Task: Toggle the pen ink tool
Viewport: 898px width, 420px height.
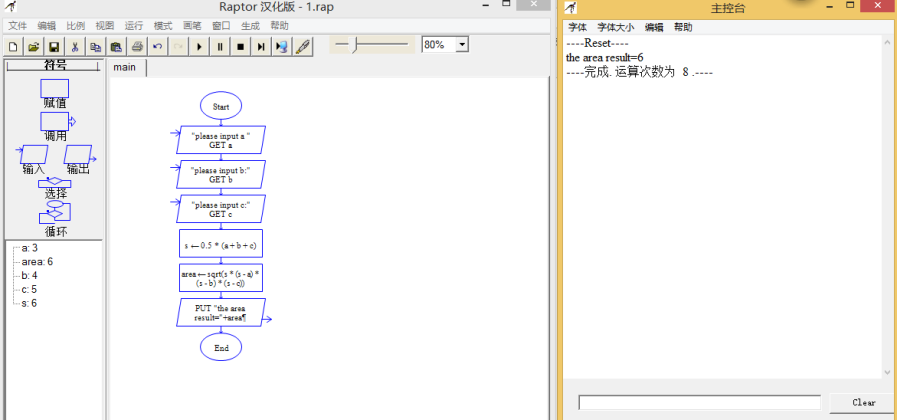Action: pyautogui.click(x=302, y=46)
